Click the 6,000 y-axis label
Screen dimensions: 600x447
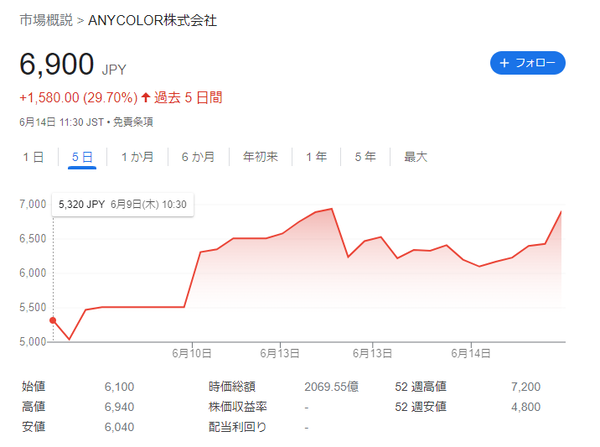pyautogui.click(x=33, y=273)
